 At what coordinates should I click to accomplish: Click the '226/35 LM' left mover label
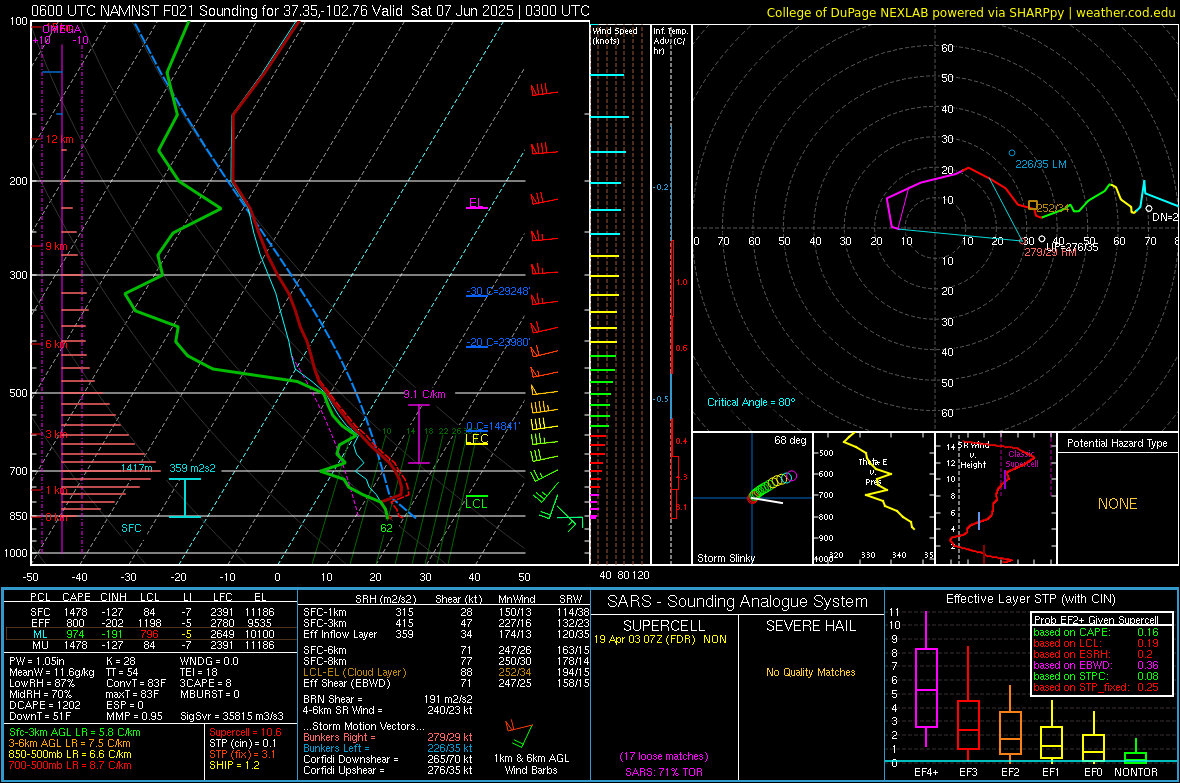pyautogui.click(x=1041, y=164)
